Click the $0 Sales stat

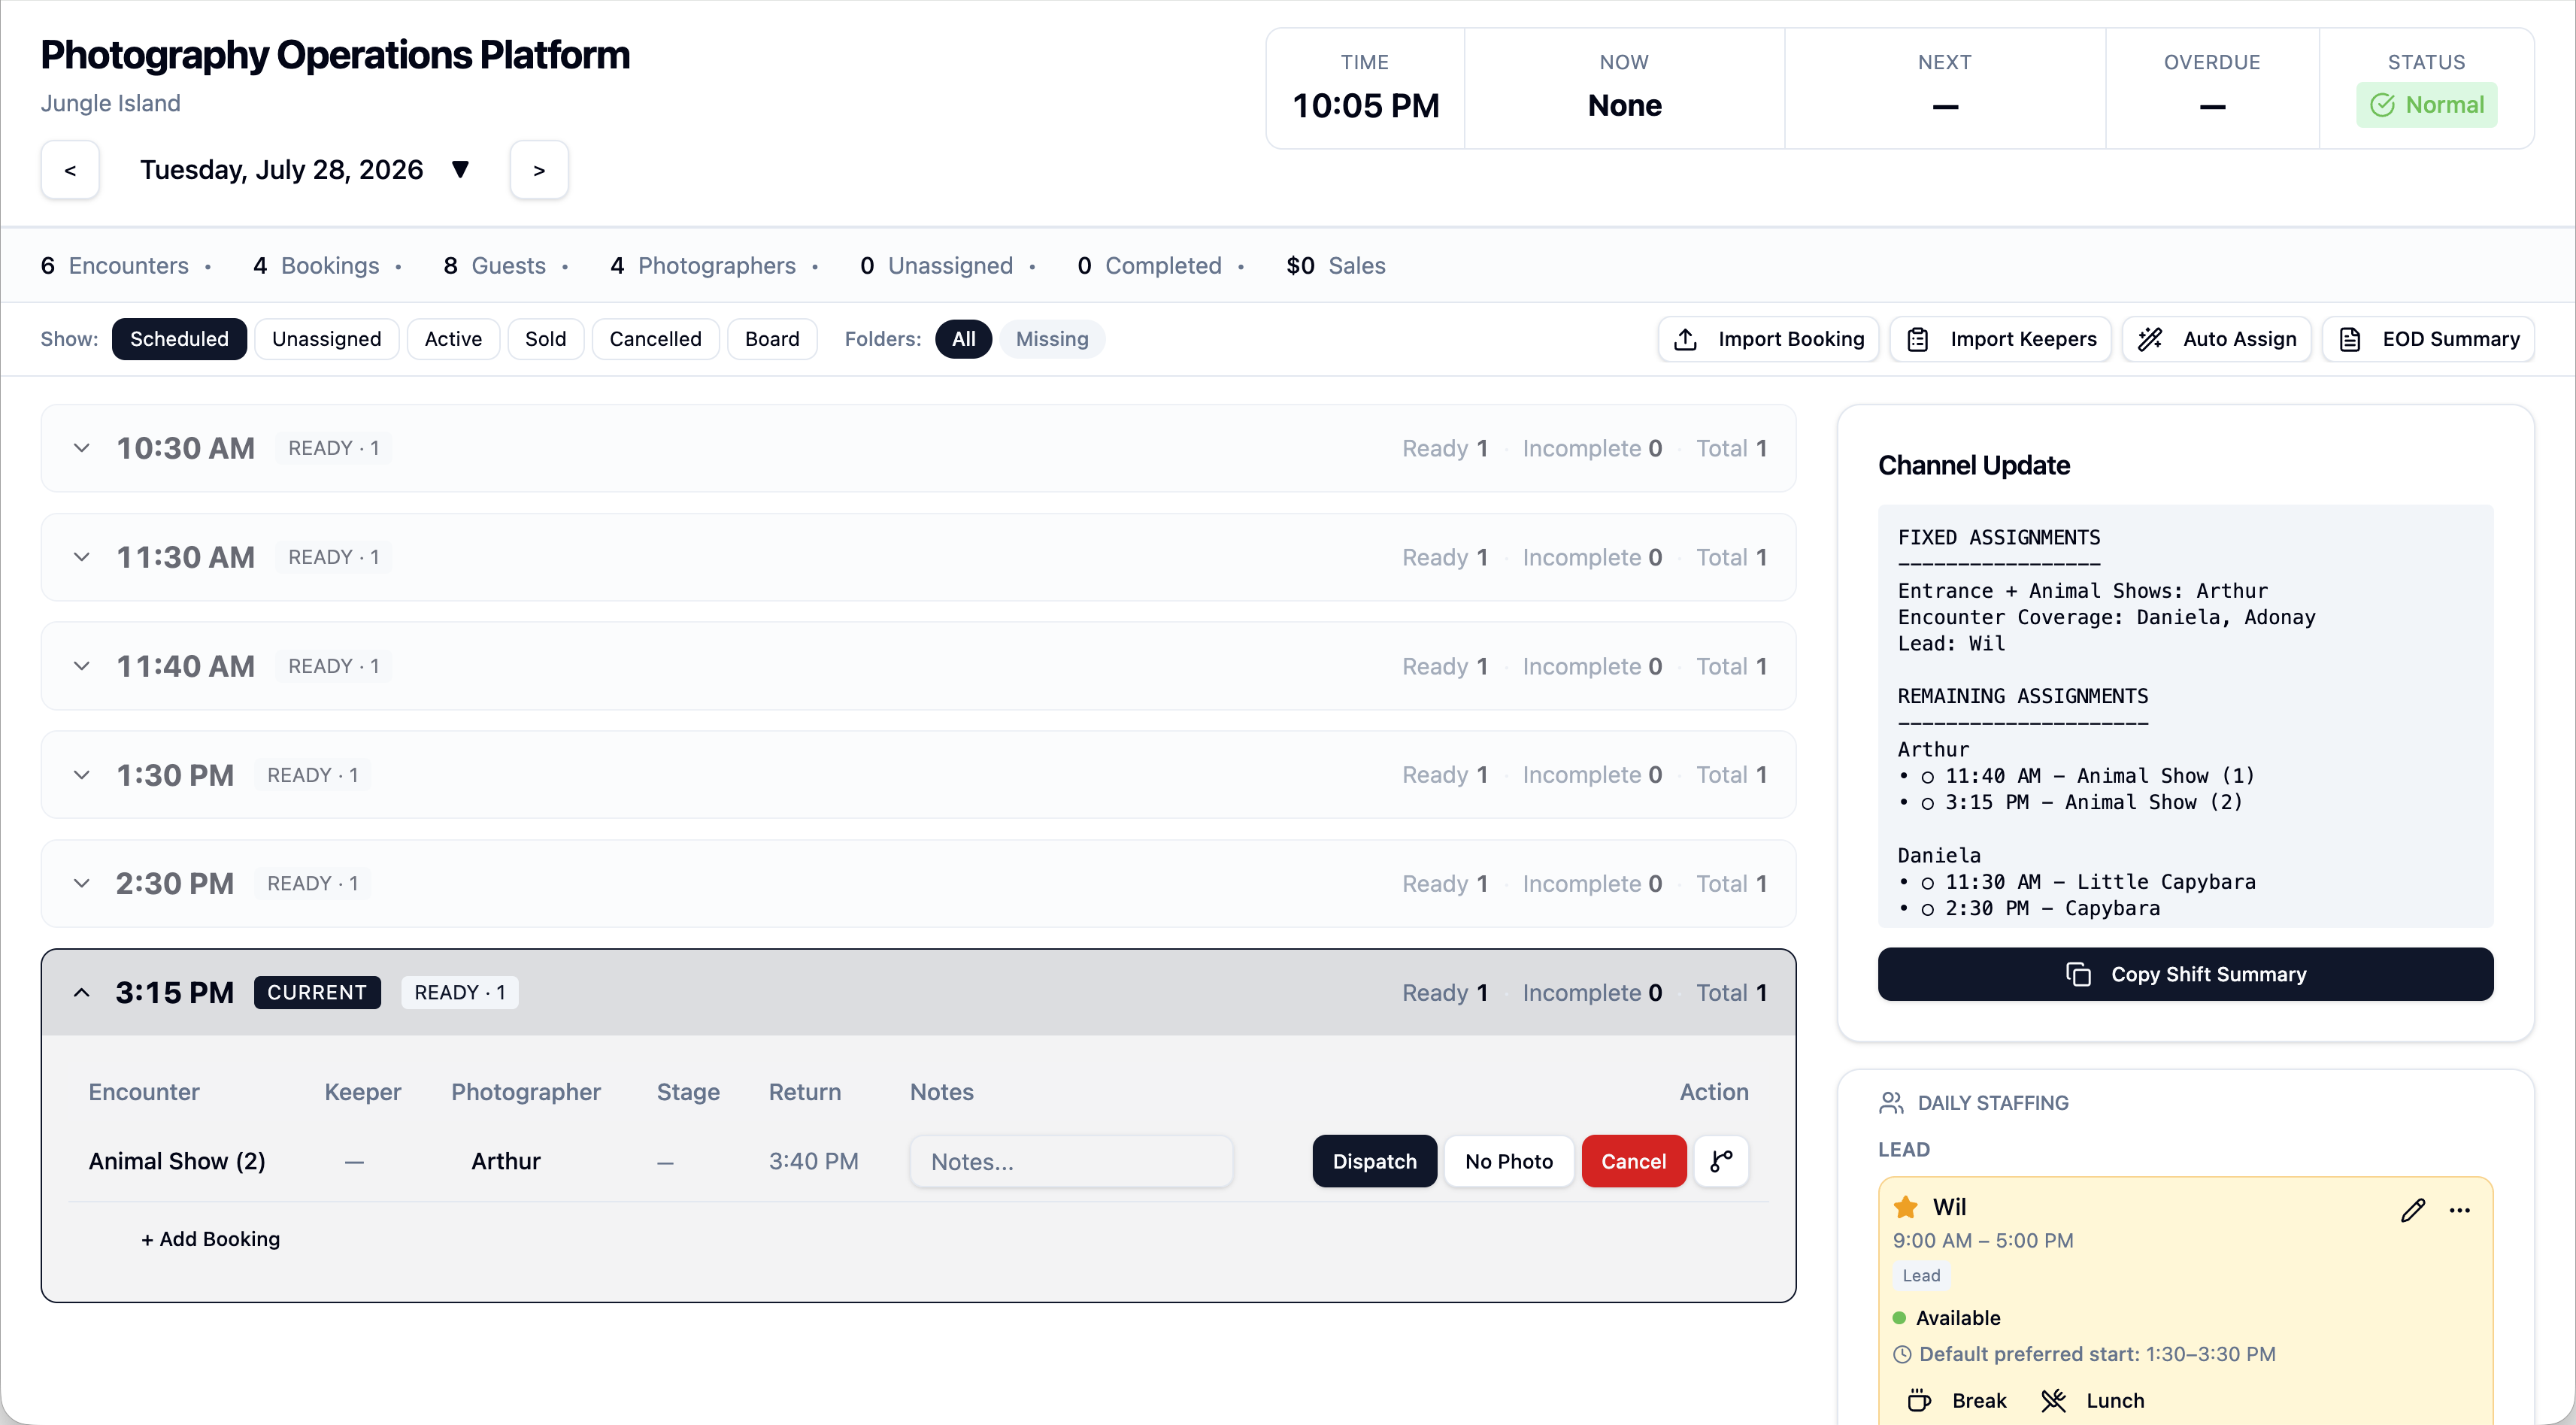point(1335,265)
